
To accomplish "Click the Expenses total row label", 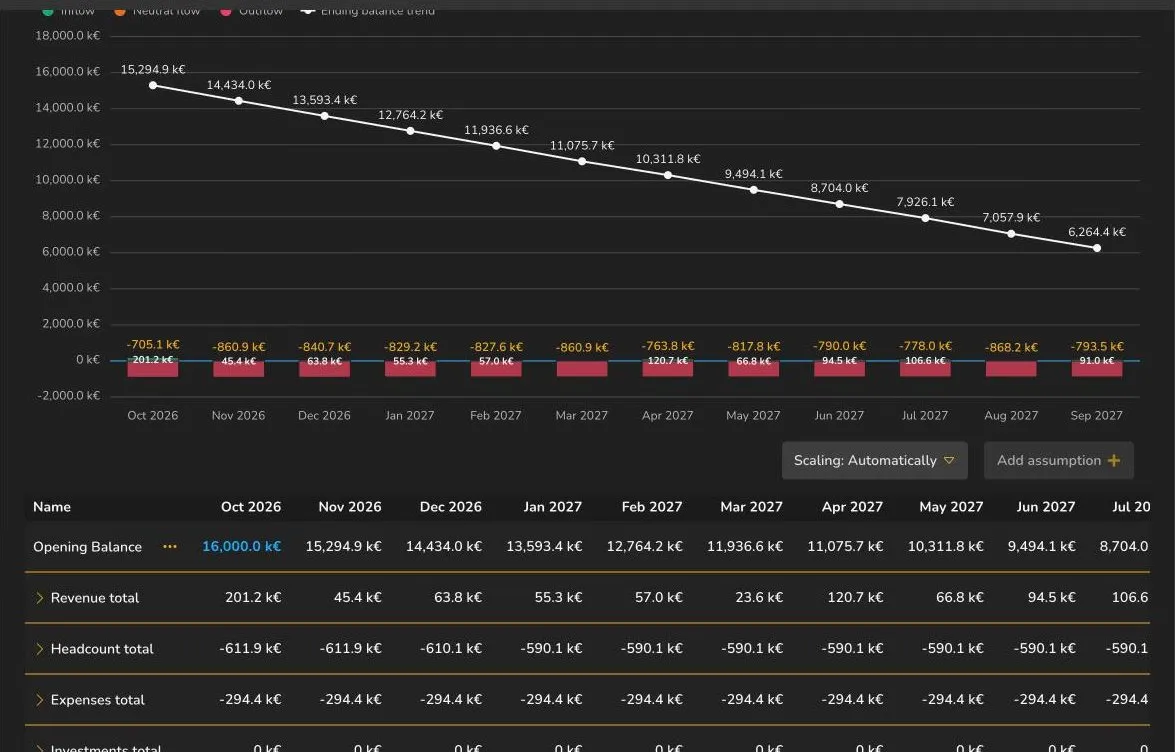I will tap(97, 700).
